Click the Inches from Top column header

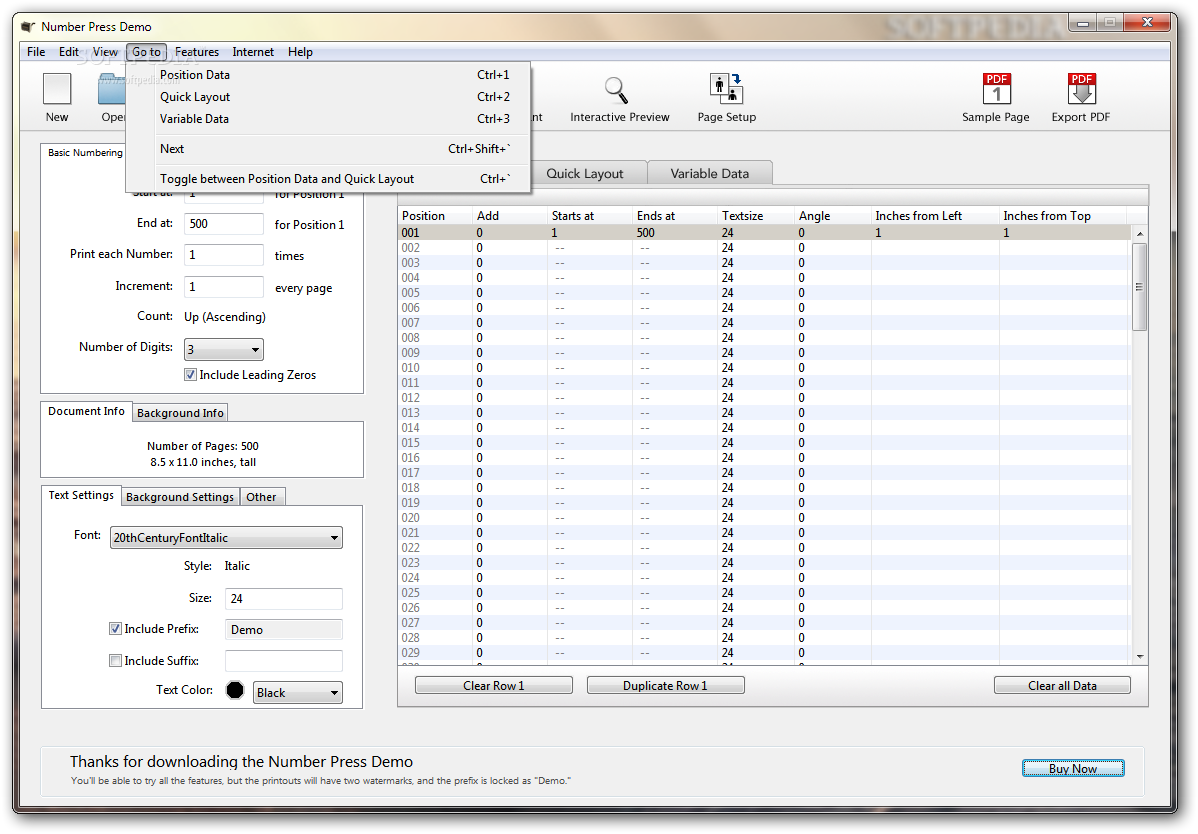point(1064,216)
